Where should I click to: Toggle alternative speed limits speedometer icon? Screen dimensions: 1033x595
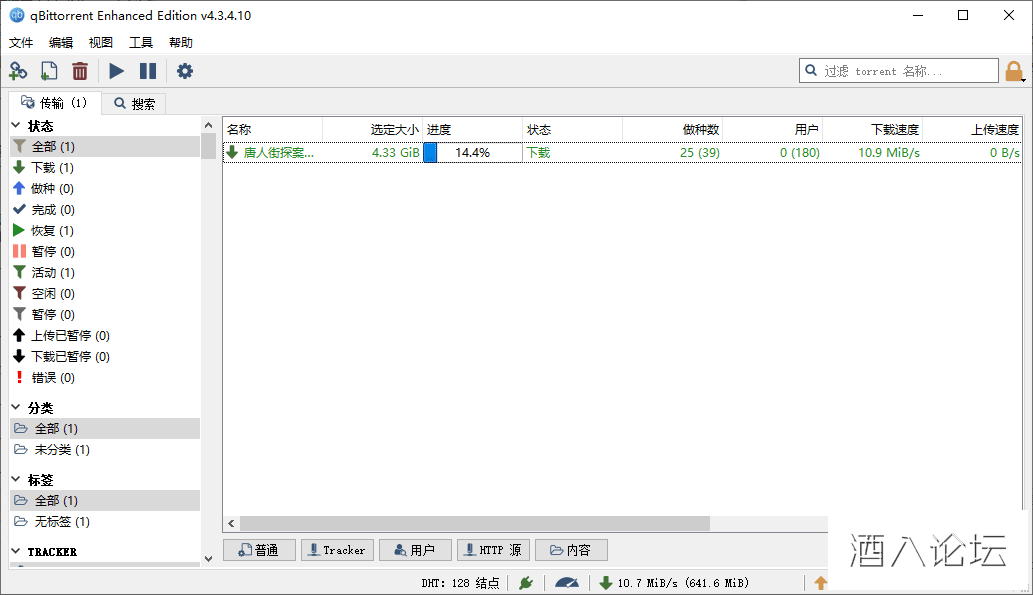point(567,583)
